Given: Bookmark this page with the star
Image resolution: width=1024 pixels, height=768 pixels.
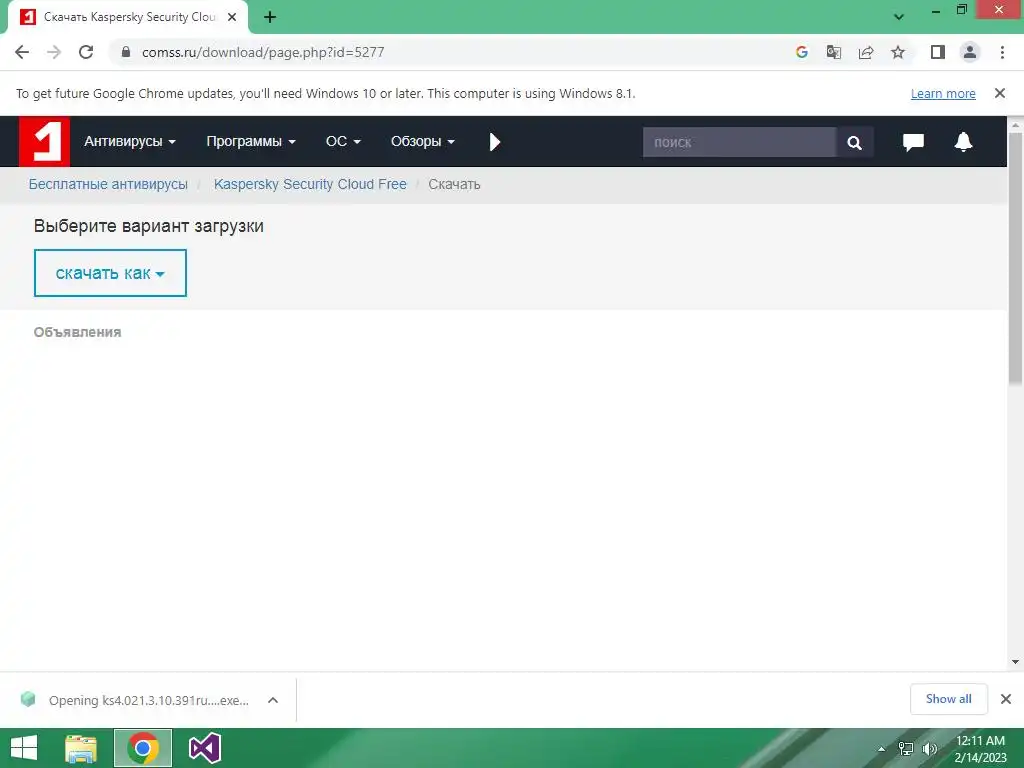Looking at the screenshot, I should point(898,52).
